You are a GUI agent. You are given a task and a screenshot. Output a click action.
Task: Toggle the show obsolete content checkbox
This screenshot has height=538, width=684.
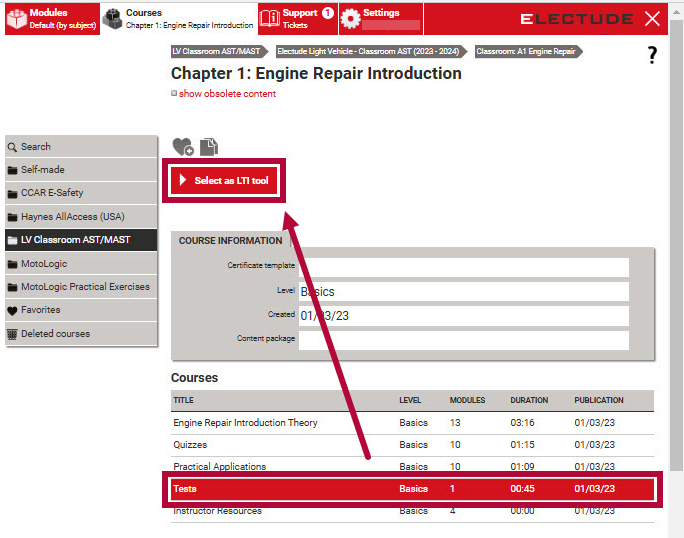pyautogui.click(x=174, y=93)
